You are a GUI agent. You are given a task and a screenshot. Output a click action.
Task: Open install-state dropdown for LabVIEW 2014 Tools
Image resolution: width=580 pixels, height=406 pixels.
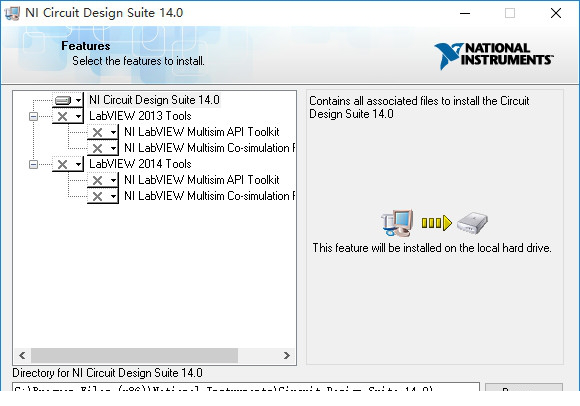point(68,164)
